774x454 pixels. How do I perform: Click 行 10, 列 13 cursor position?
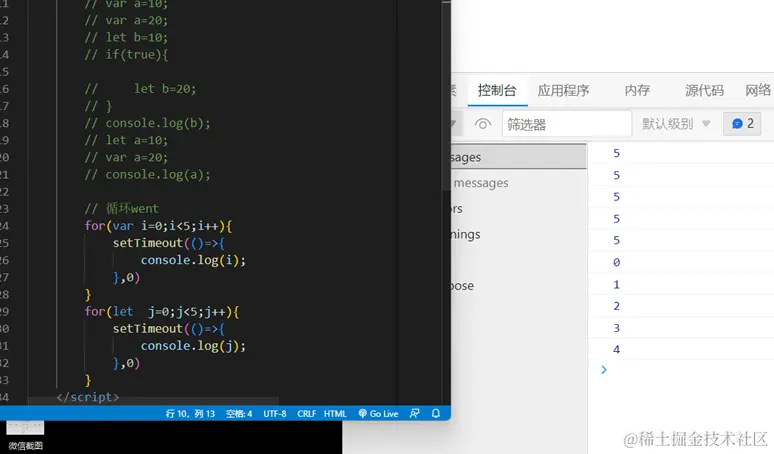190,414
